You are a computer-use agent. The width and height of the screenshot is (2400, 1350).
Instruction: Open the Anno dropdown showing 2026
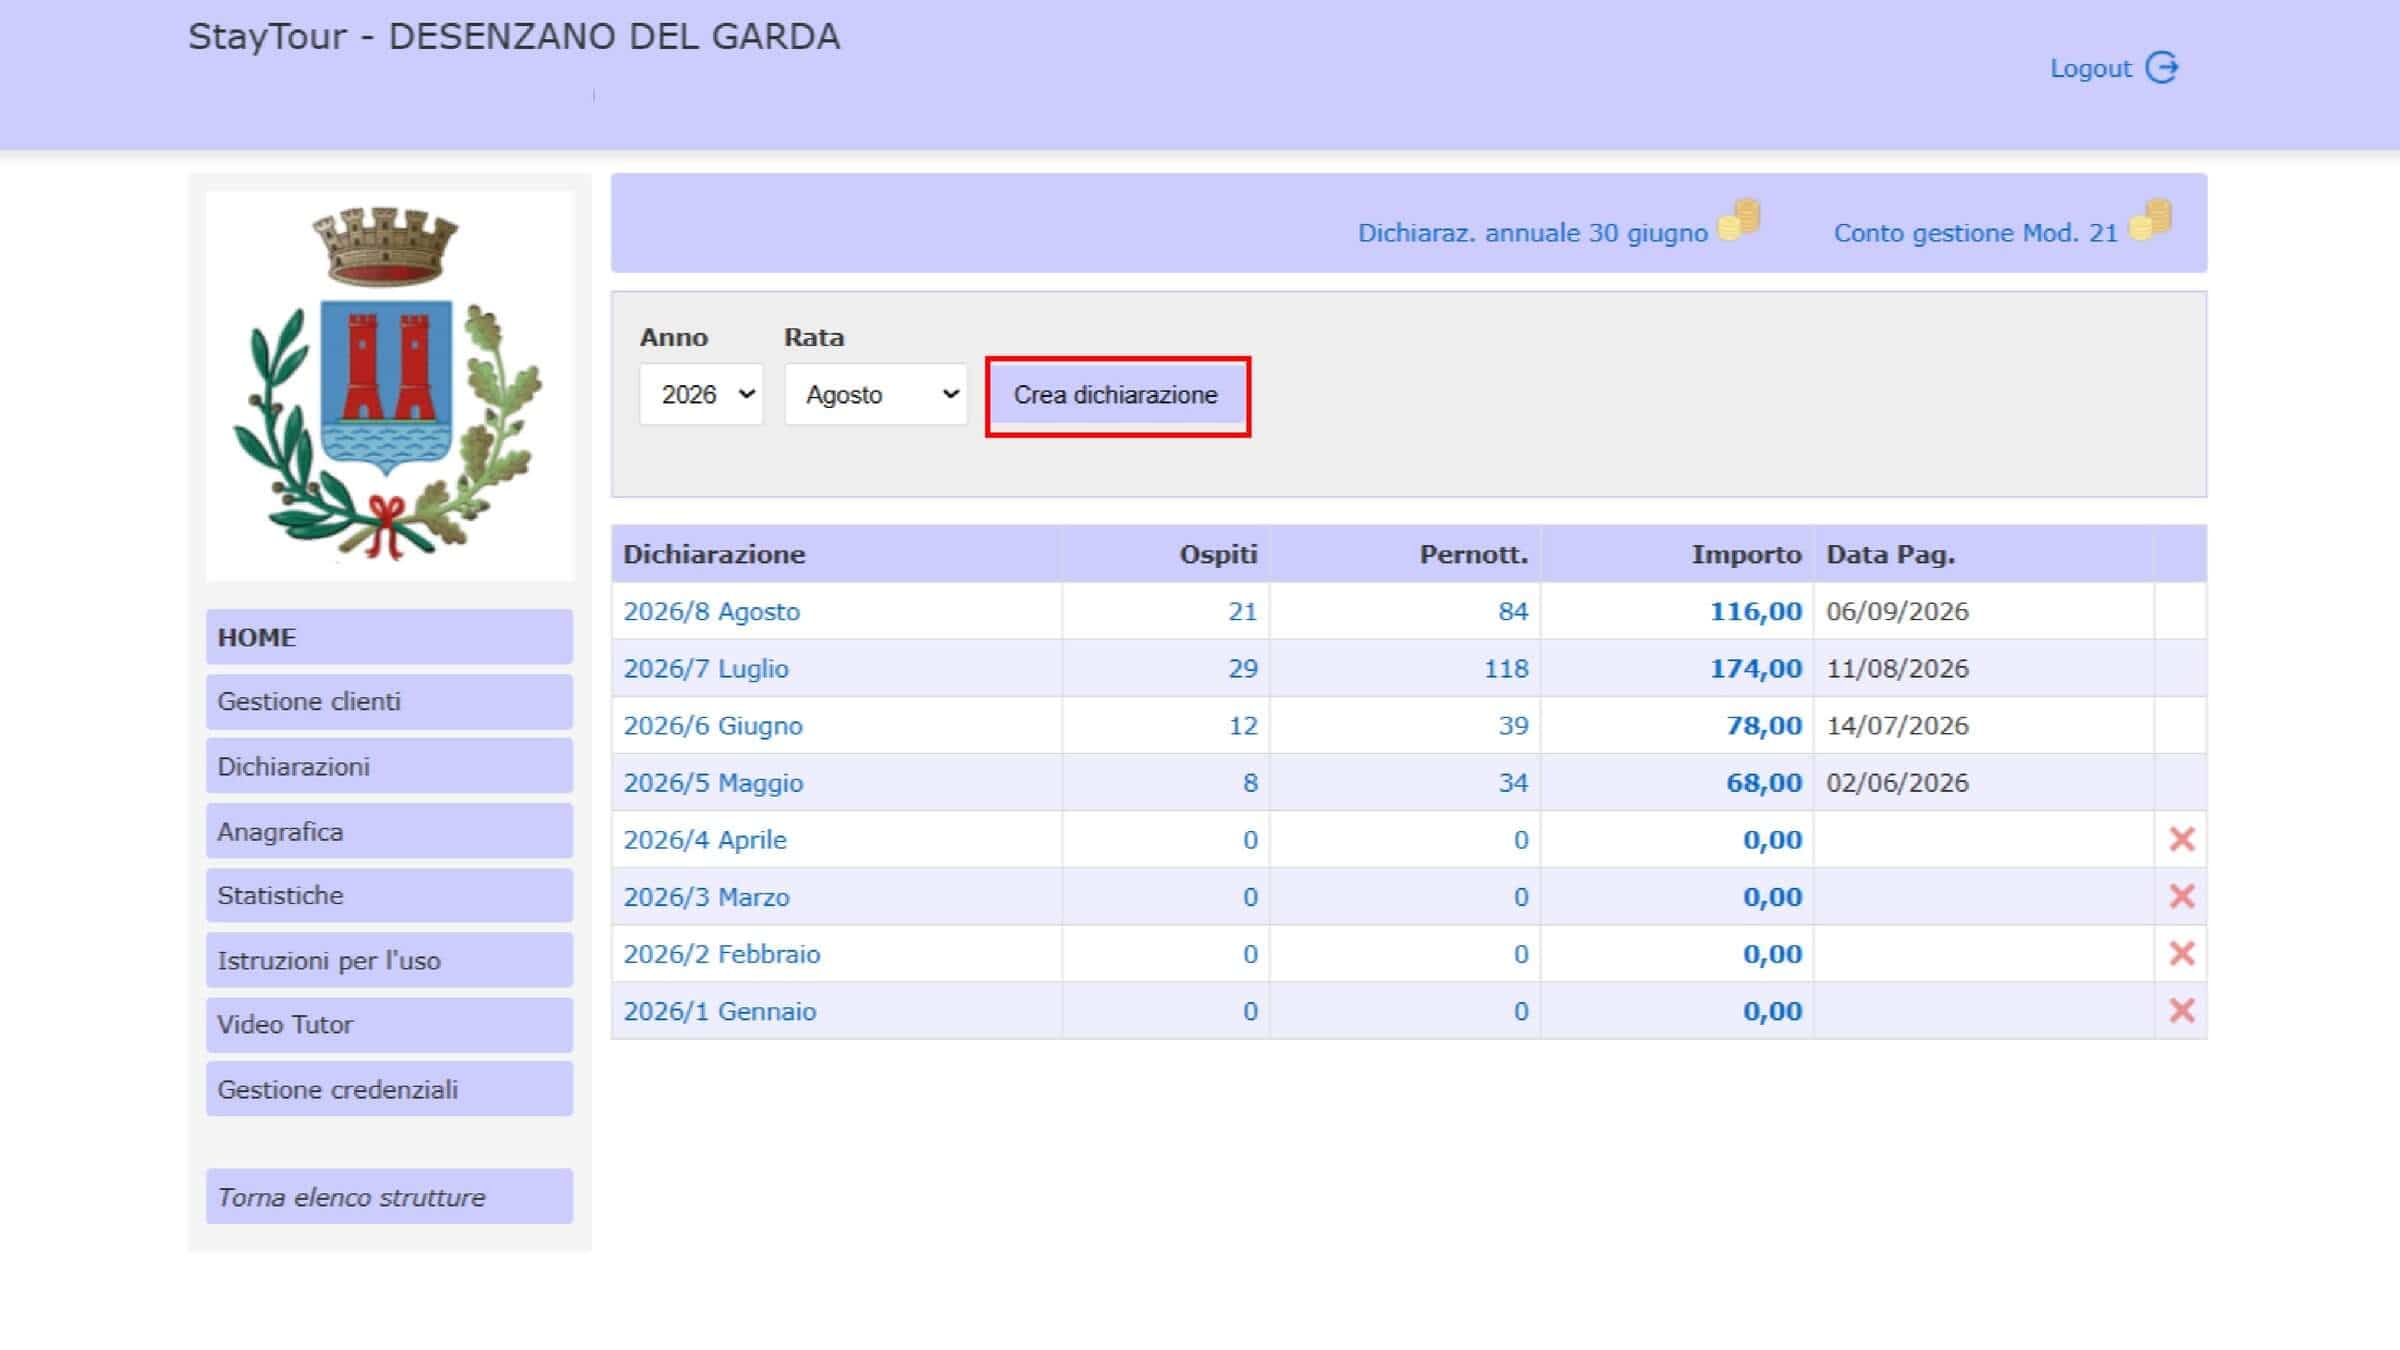701,394
